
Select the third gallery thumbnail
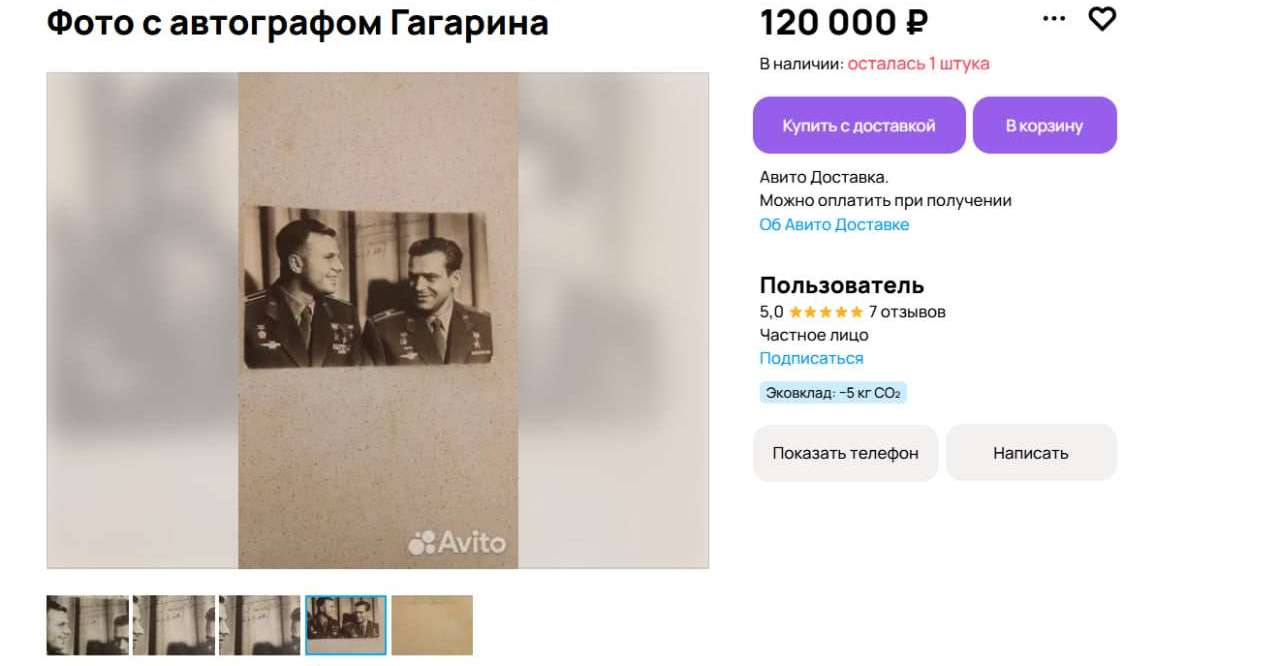tap(259, 625)
